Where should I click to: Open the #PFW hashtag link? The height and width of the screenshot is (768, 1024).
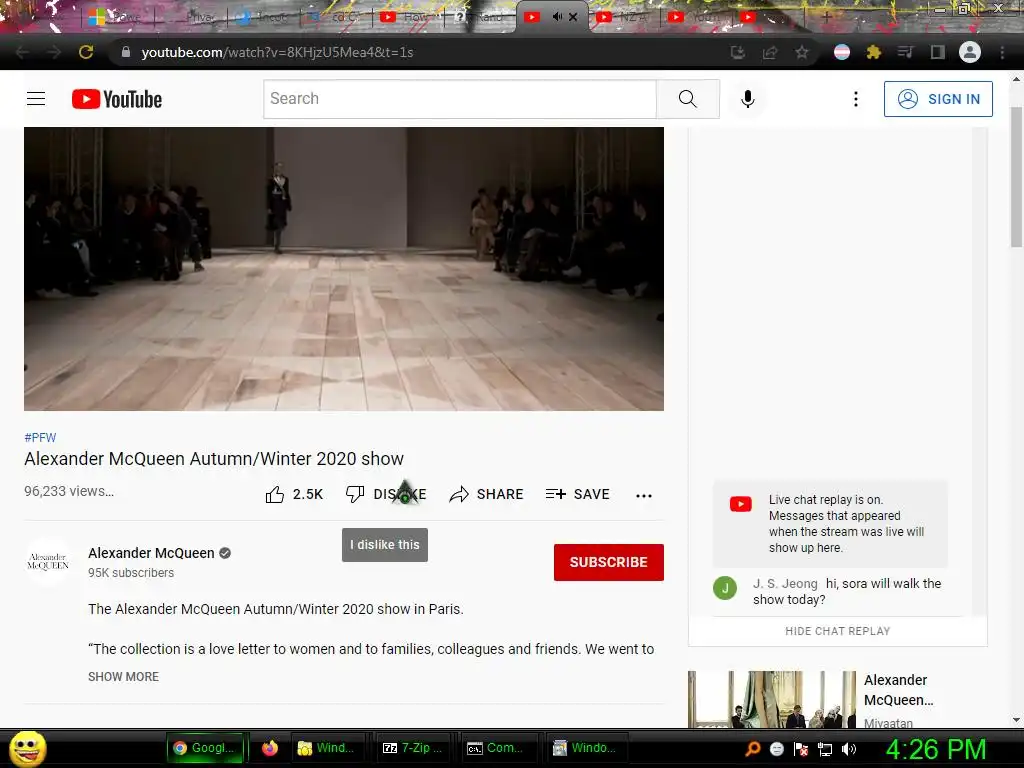40,438
